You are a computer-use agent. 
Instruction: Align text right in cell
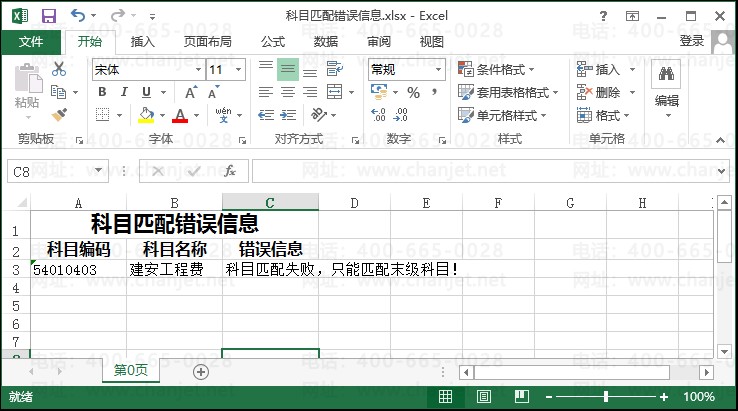click(310, 92)
